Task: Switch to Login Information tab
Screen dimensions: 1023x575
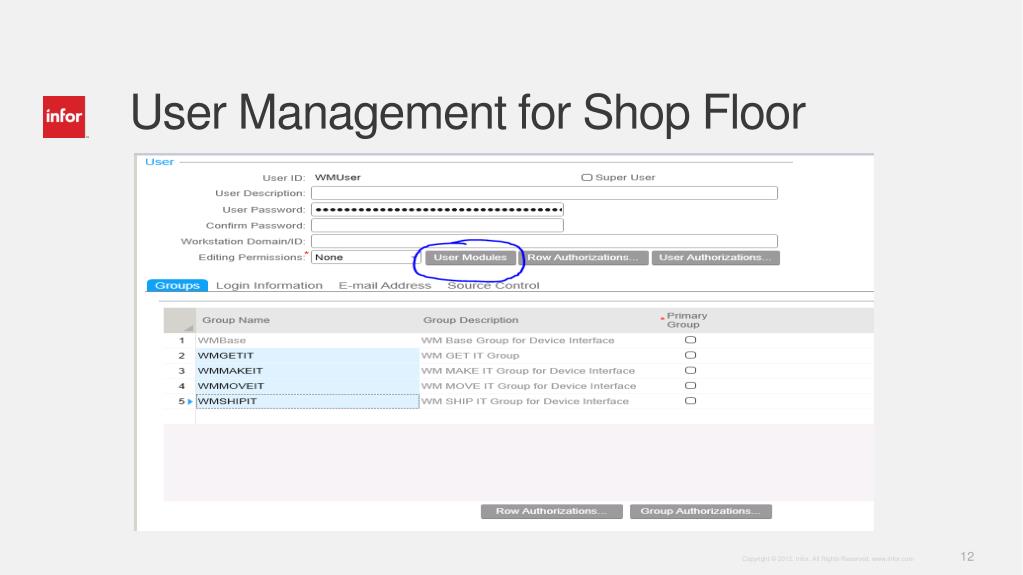Action: click(269, 285)
